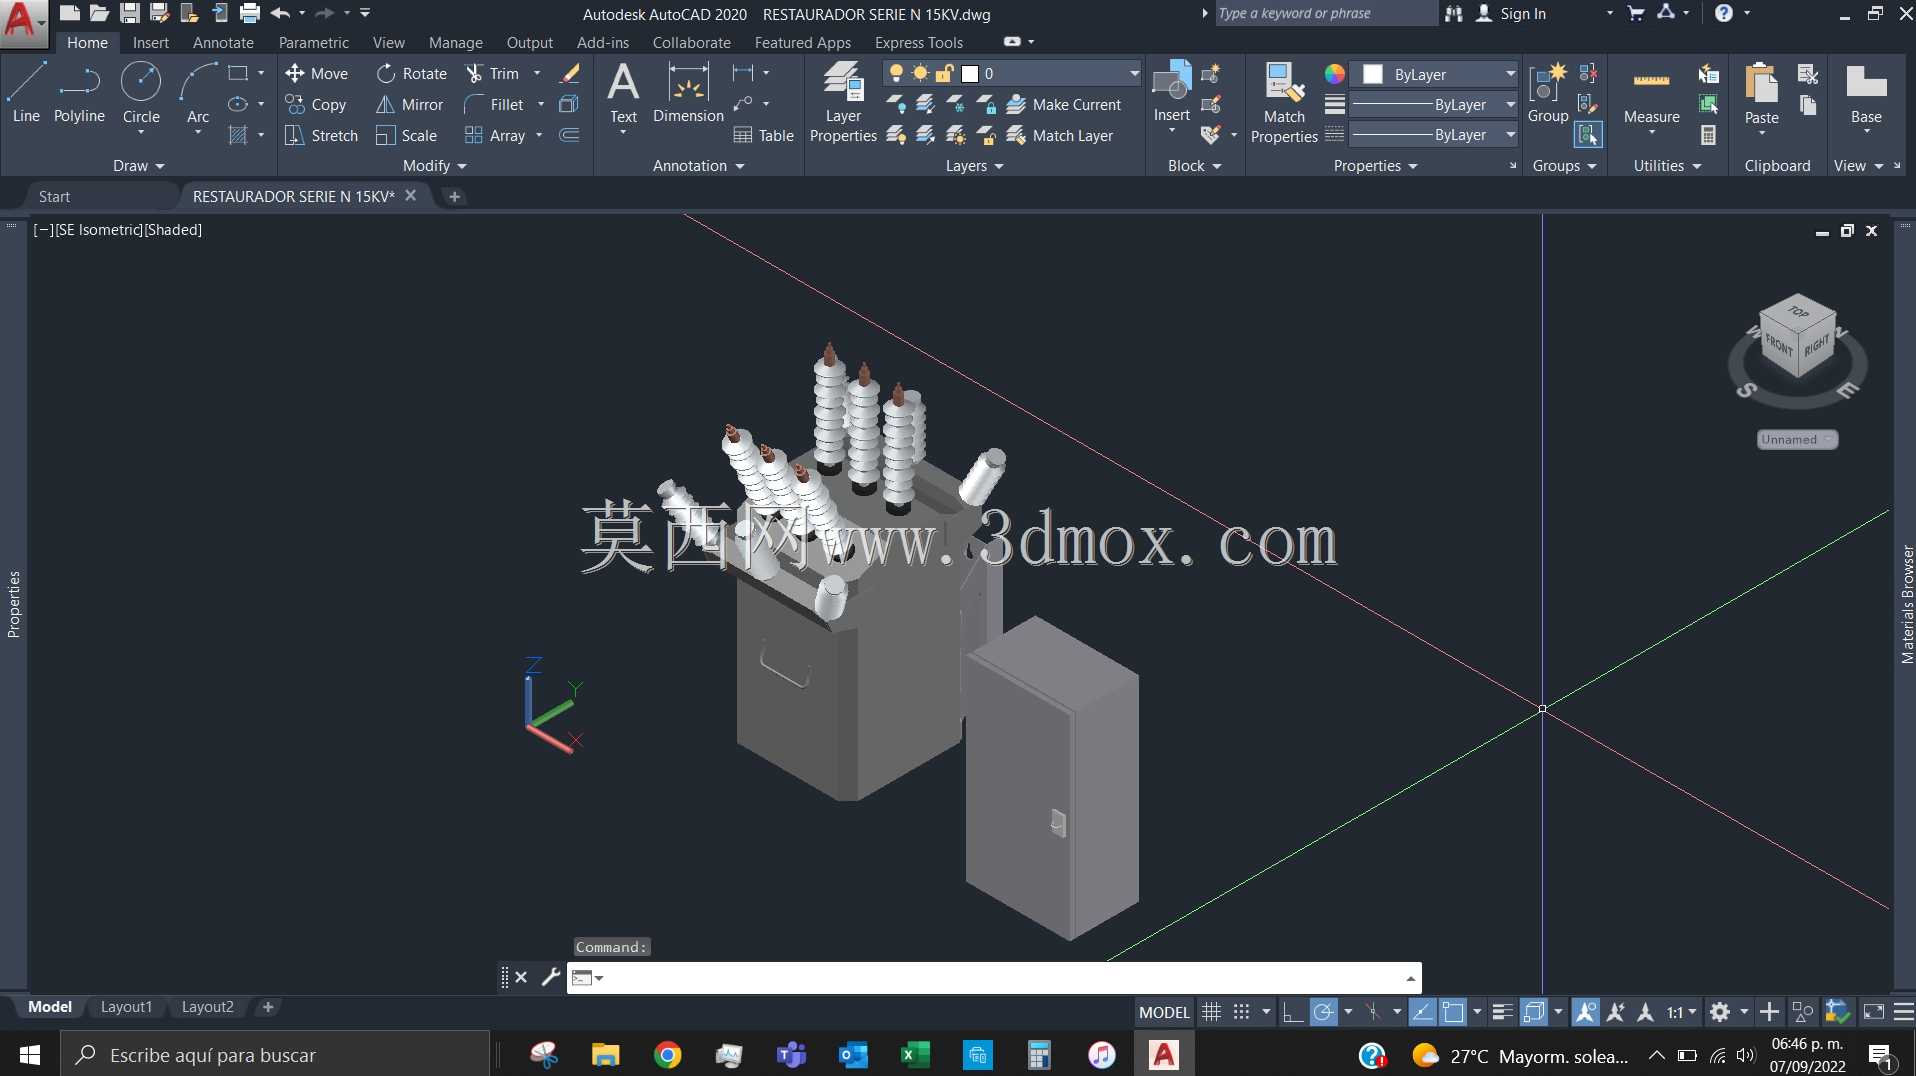Click Make Current layer
1916x1076 pixels.
pyautogui.click(x=1064, y=104)
